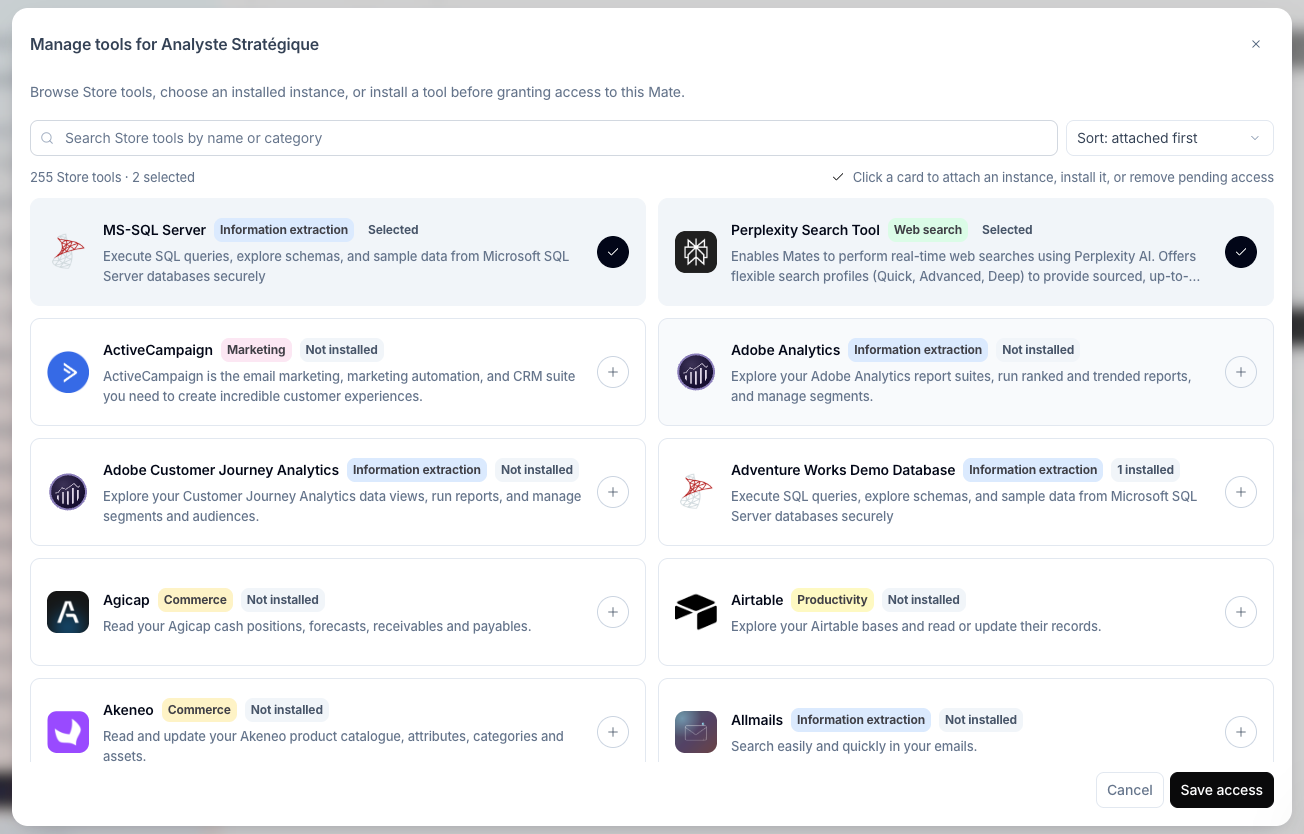Click the ActiveCampaign blue arrow icon

point(68,372)
